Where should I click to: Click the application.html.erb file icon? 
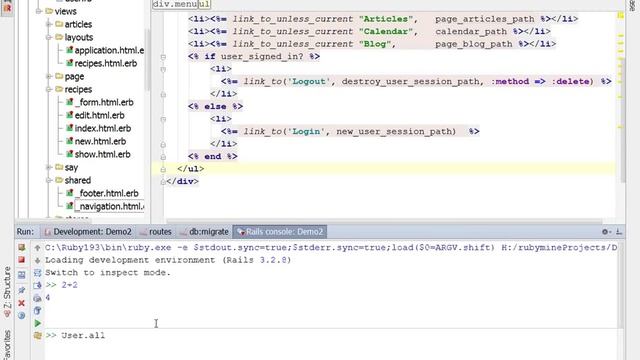(69, 50)
